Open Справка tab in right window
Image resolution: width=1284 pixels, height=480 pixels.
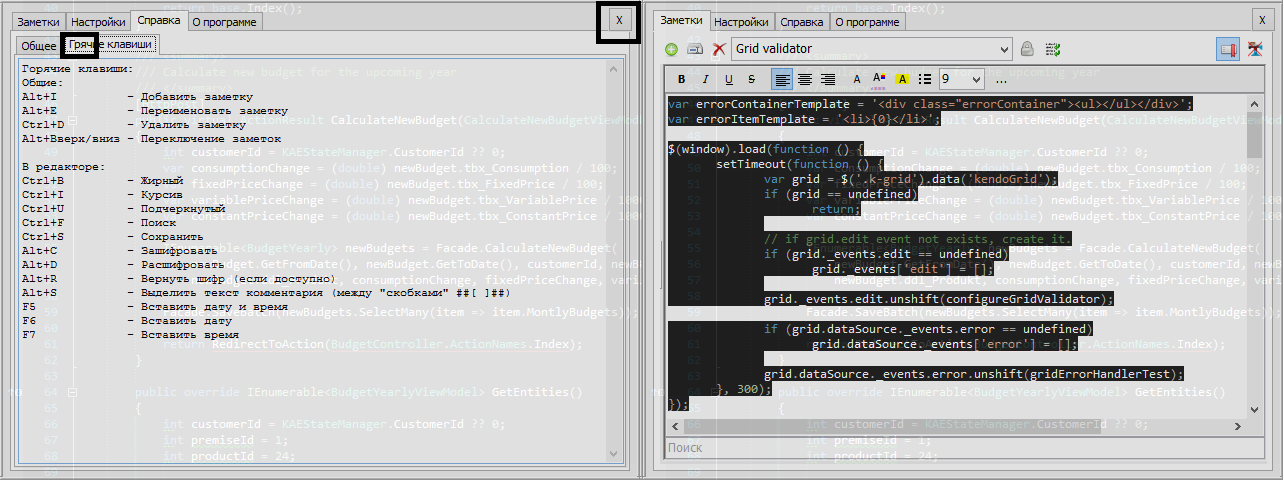(802, 21)
